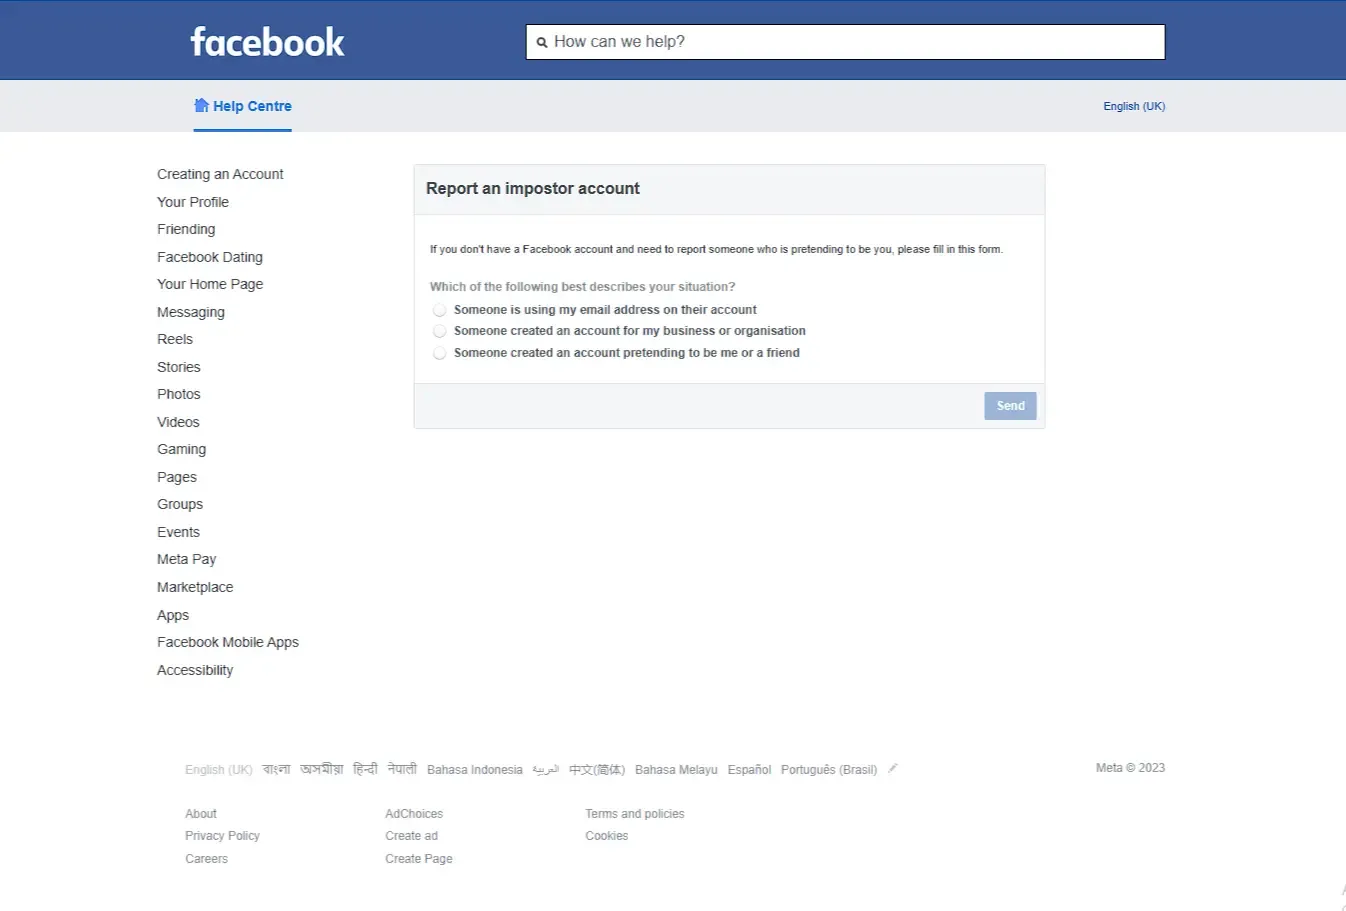Screen dimensions: 1346x911
Task: Open Gaming topic
Action: point(182,449)
